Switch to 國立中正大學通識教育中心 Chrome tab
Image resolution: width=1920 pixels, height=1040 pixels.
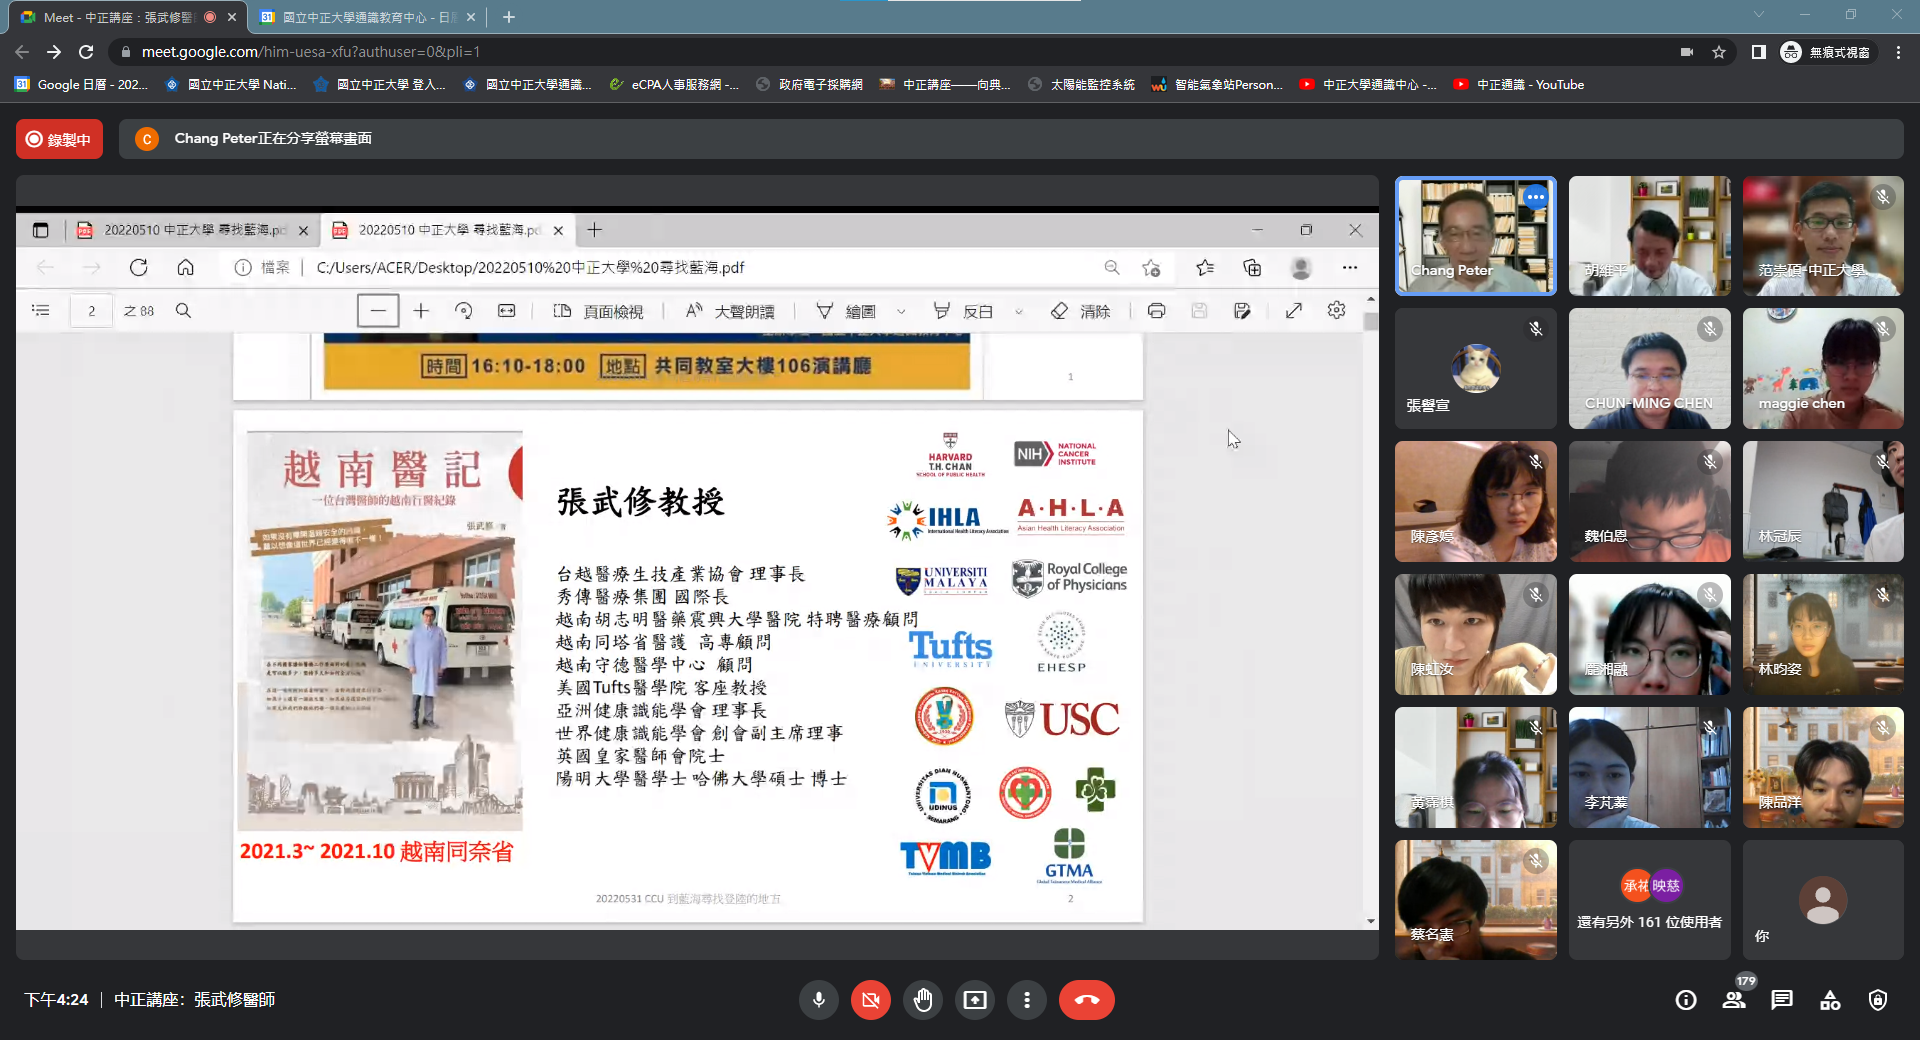[x=367, y=17]
